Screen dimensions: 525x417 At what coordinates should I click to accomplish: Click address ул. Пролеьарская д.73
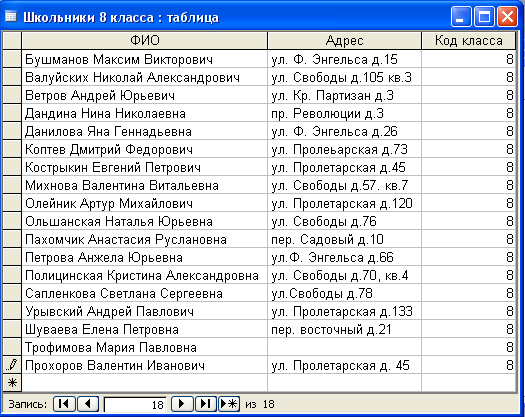point(344,149)
